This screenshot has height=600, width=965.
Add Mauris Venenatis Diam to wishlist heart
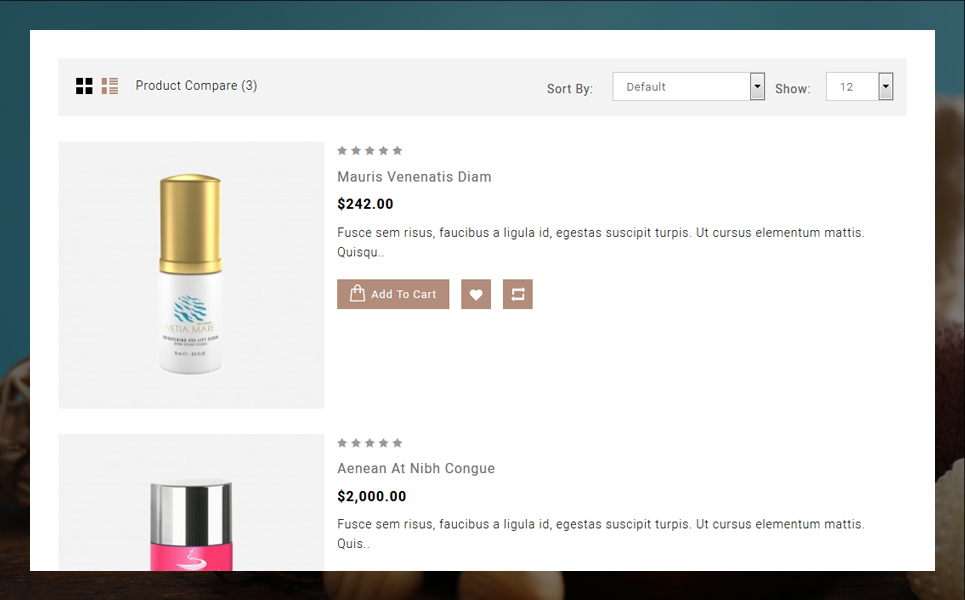[x=476, y=294]
